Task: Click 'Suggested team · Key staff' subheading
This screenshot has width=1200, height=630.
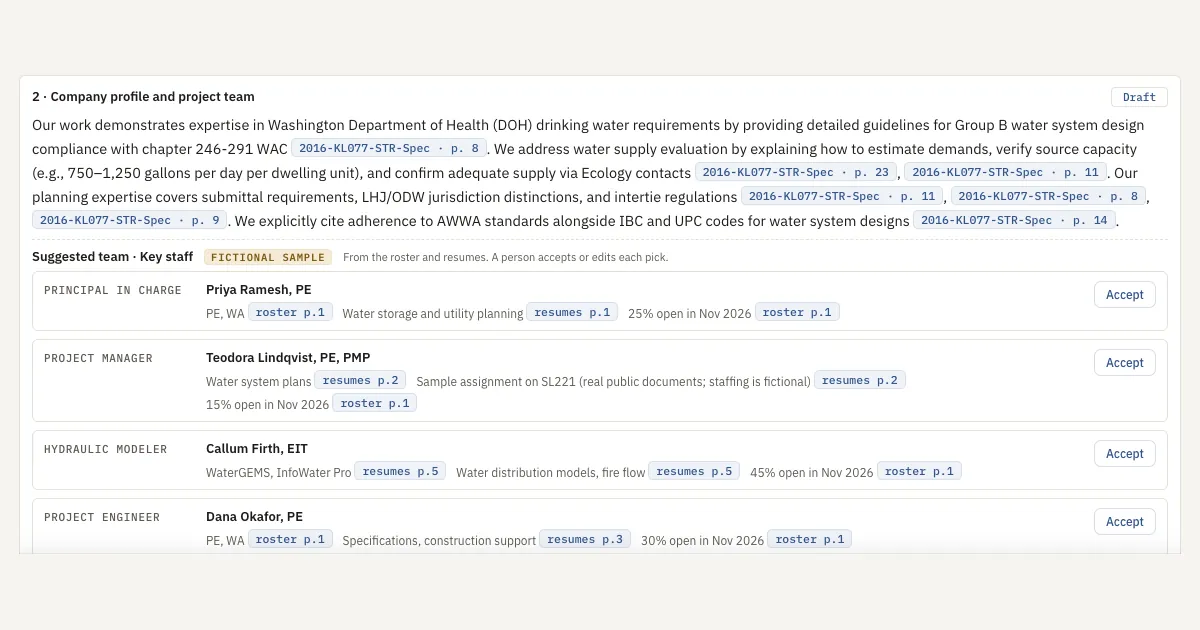Action: click(112, 257)
